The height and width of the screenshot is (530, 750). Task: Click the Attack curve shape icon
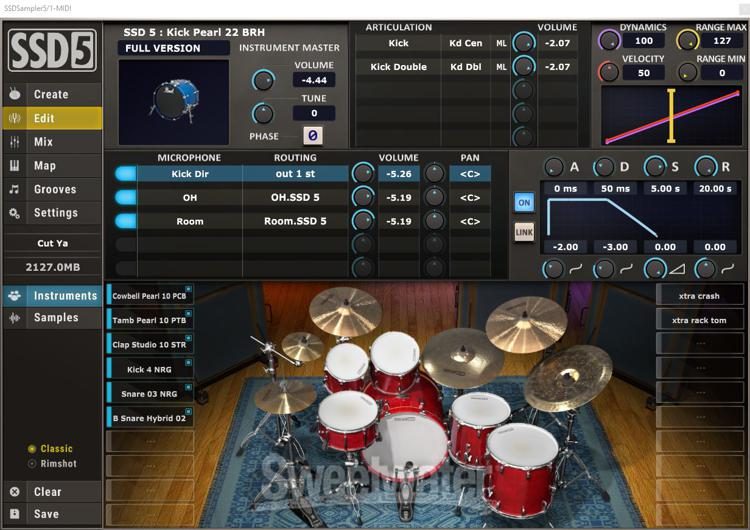click(x=576, y=269)
